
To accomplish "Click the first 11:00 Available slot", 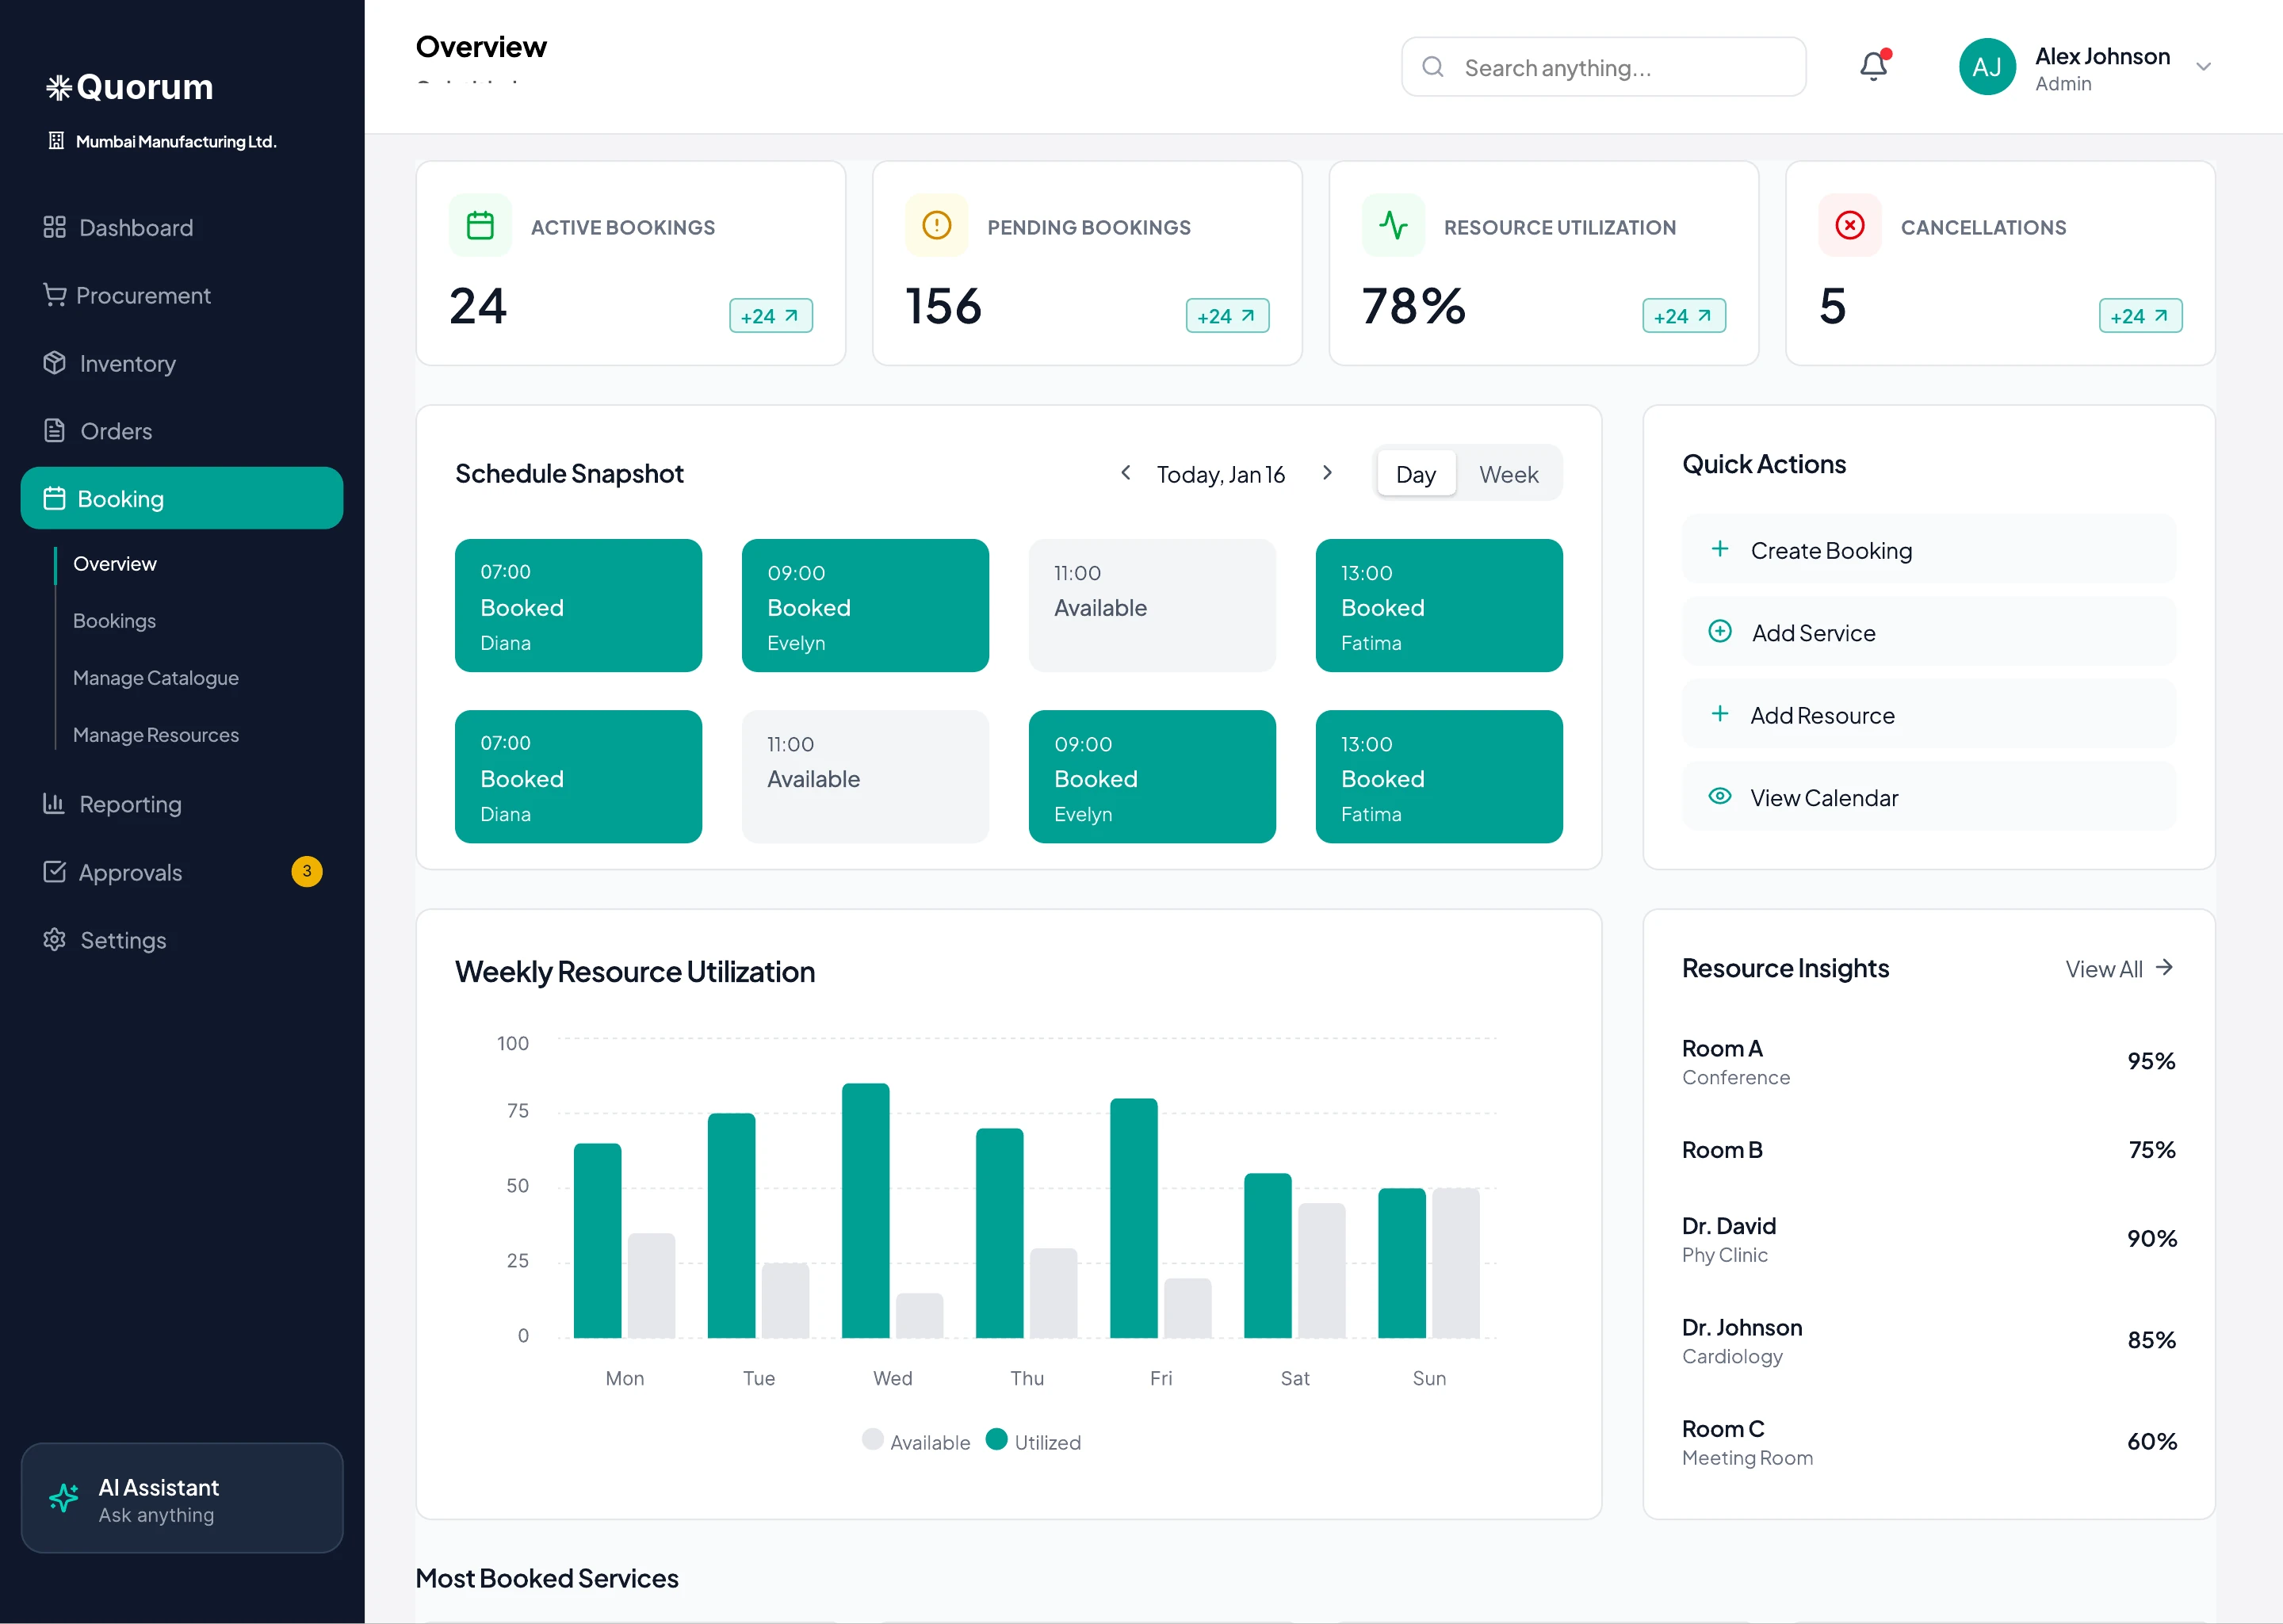I will pos(1152,605).
